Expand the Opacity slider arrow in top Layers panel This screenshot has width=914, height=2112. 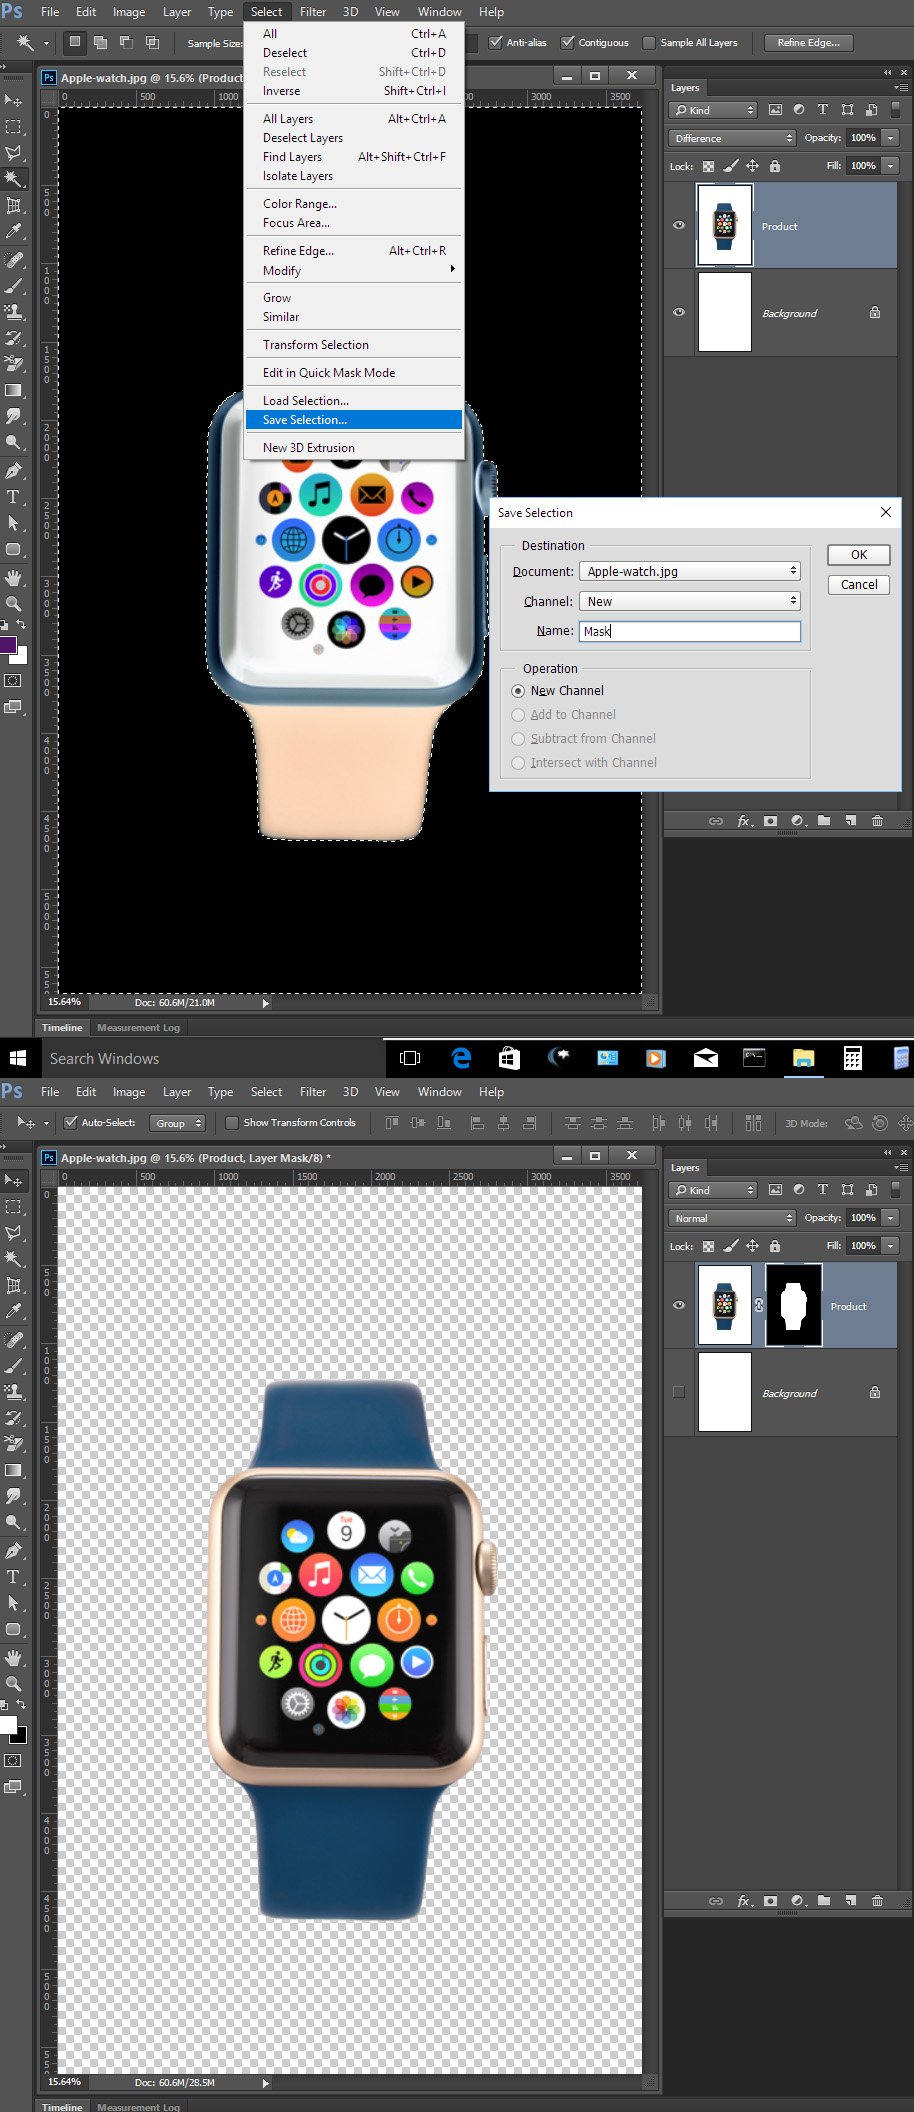point(891,138)
